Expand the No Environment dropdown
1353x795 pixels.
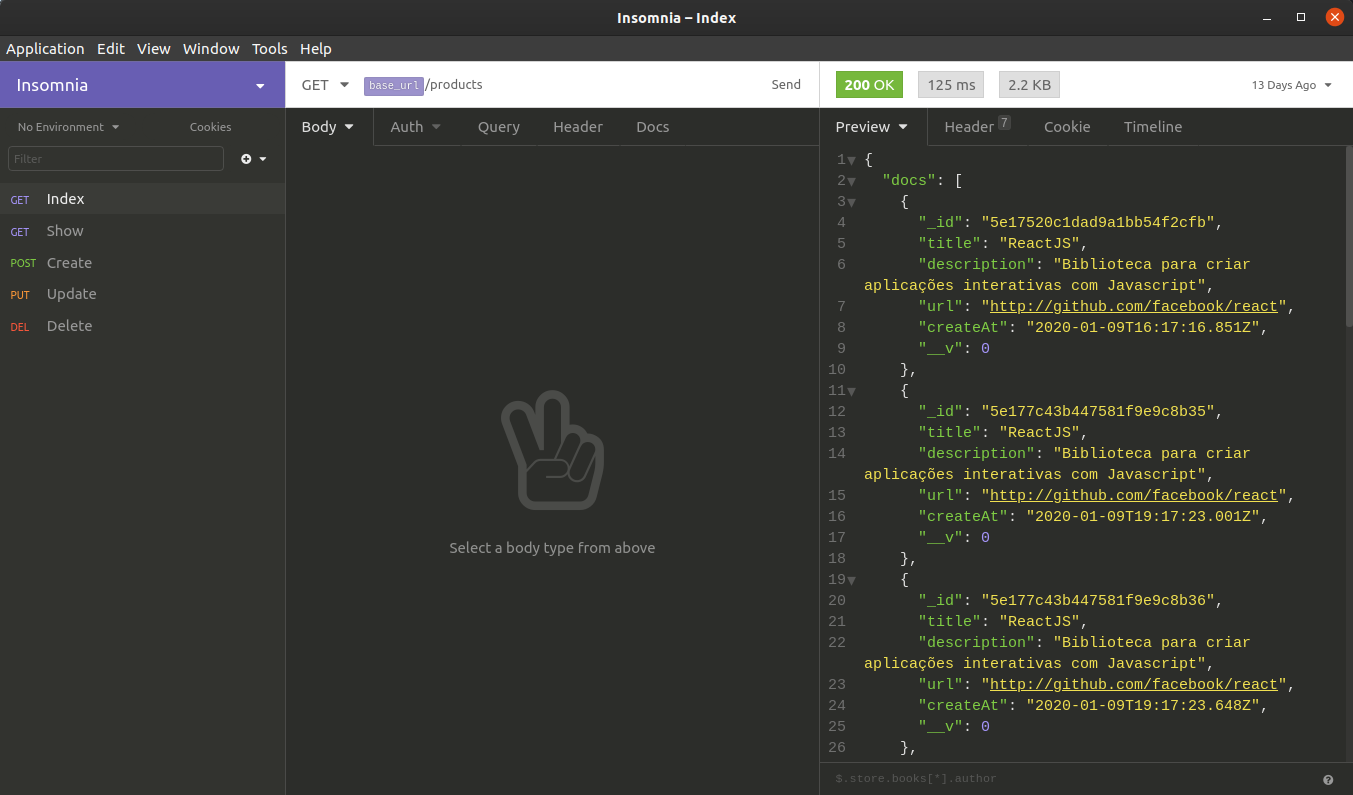coord(68,127)
